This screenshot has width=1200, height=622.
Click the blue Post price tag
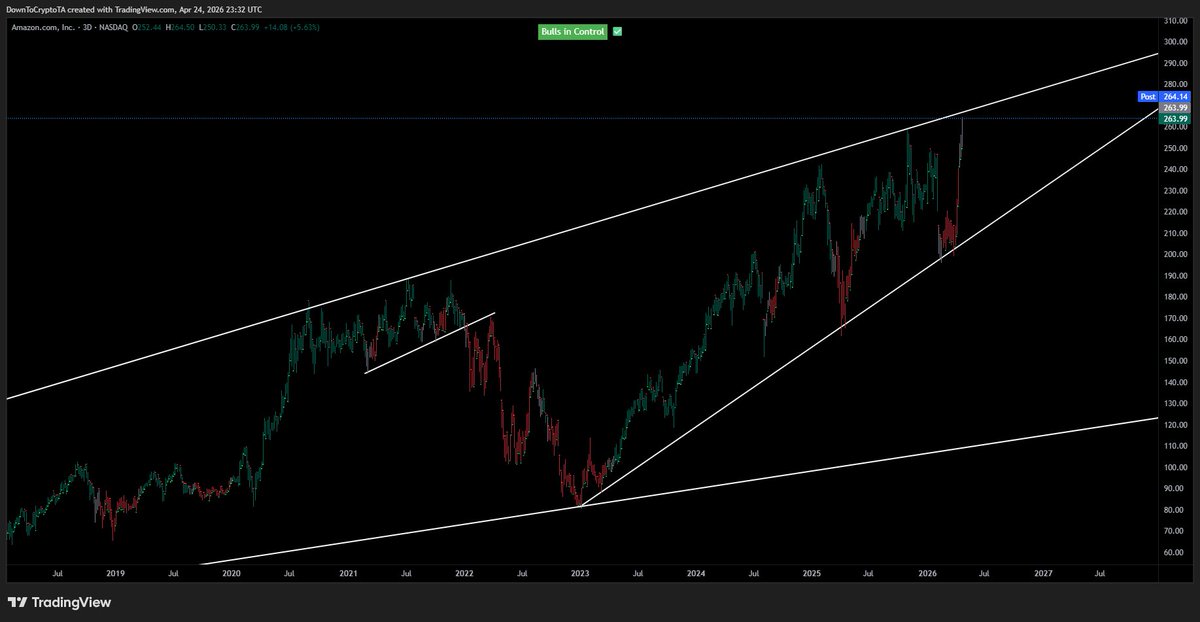pyautogui.click(x=1148, y=97)
